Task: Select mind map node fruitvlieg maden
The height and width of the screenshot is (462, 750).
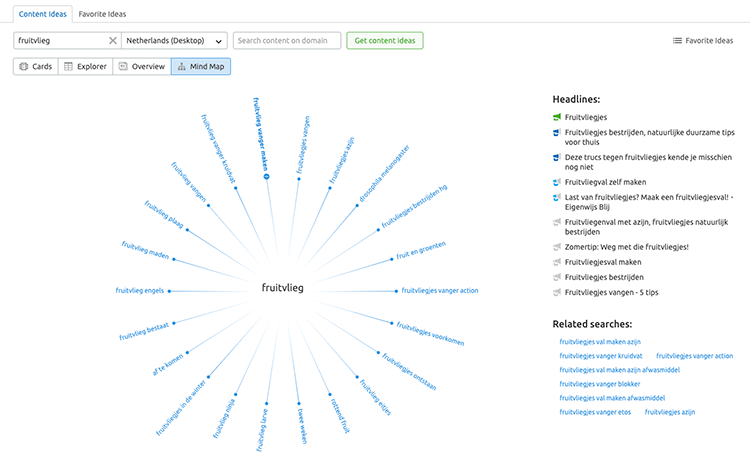Action: click(x=145, y=250)
